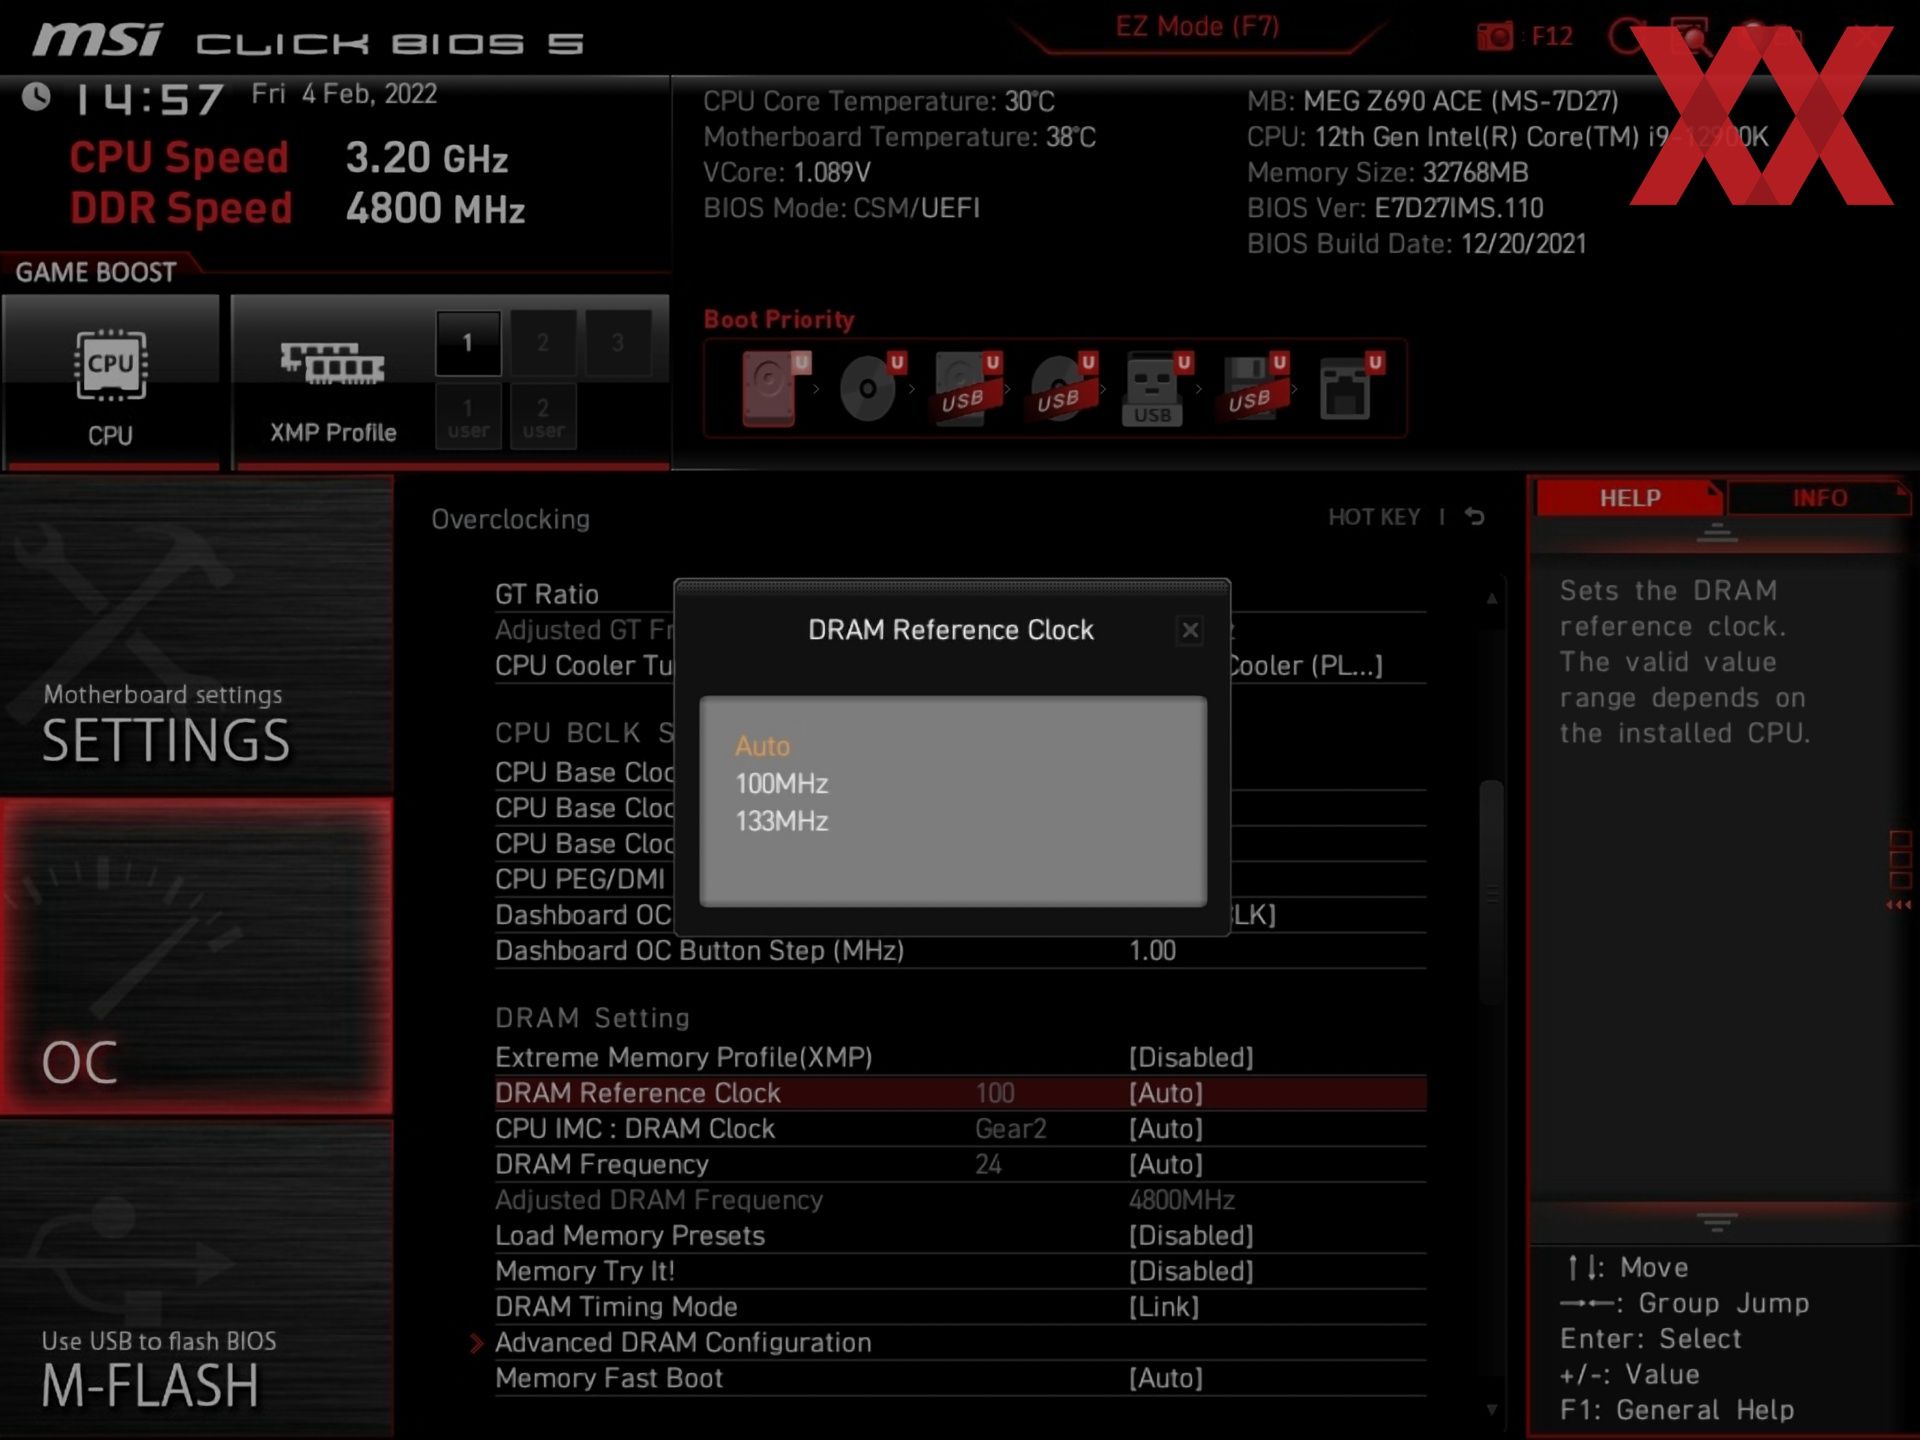Screen dimensions: 1920x1440
Task: Switch to EZ Mode (F7)
Action: click(x=1198, y=27)
